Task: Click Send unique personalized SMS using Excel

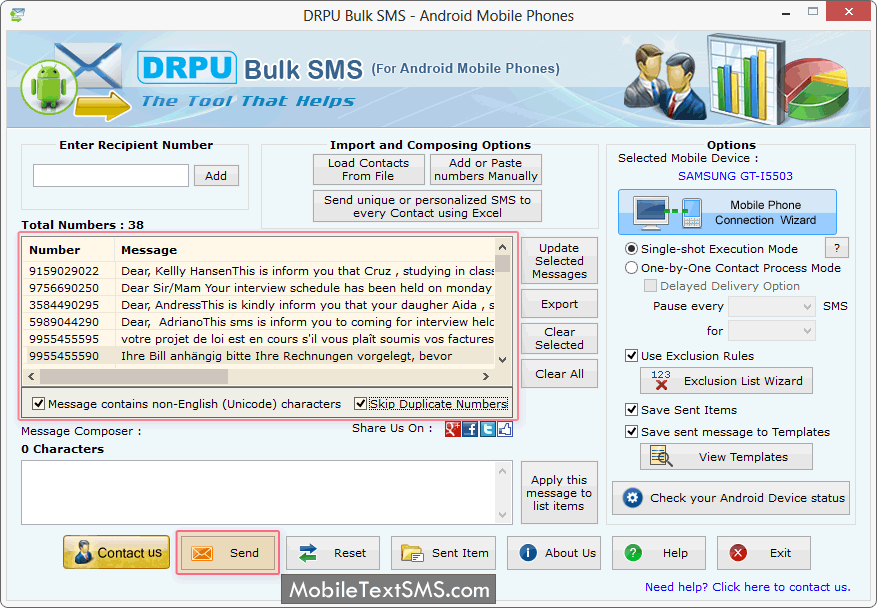Action: pos(427,206)
